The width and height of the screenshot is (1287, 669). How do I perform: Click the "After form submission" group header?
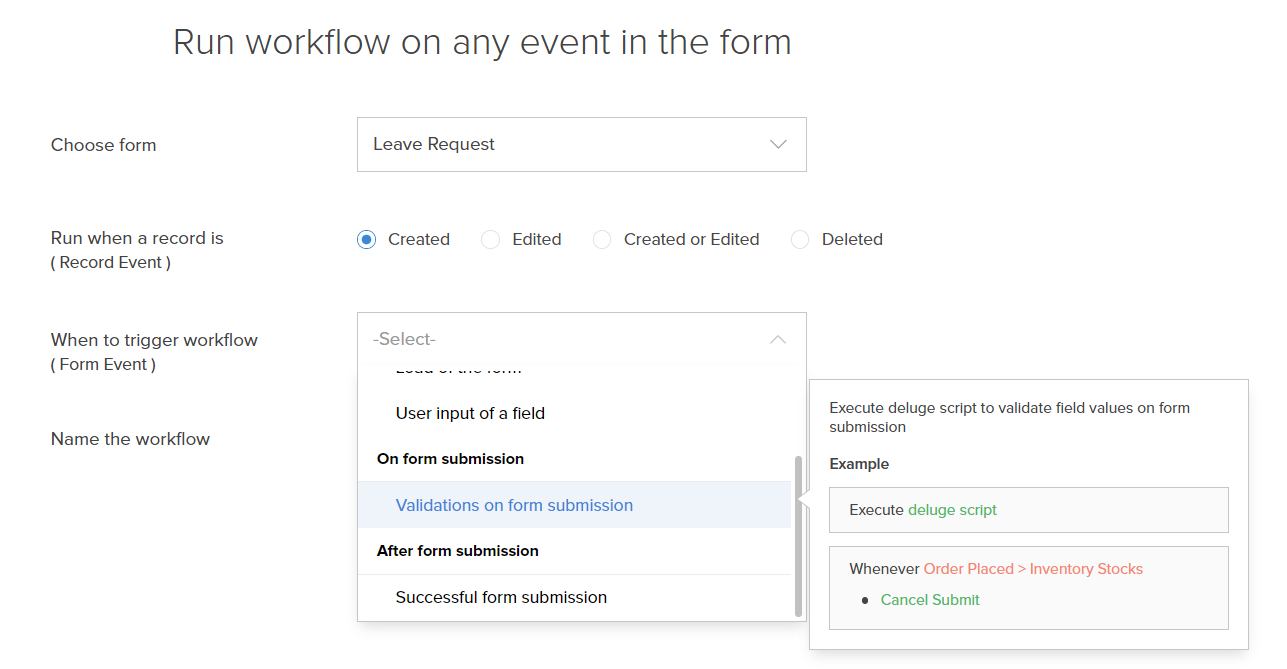click(457, 551)
